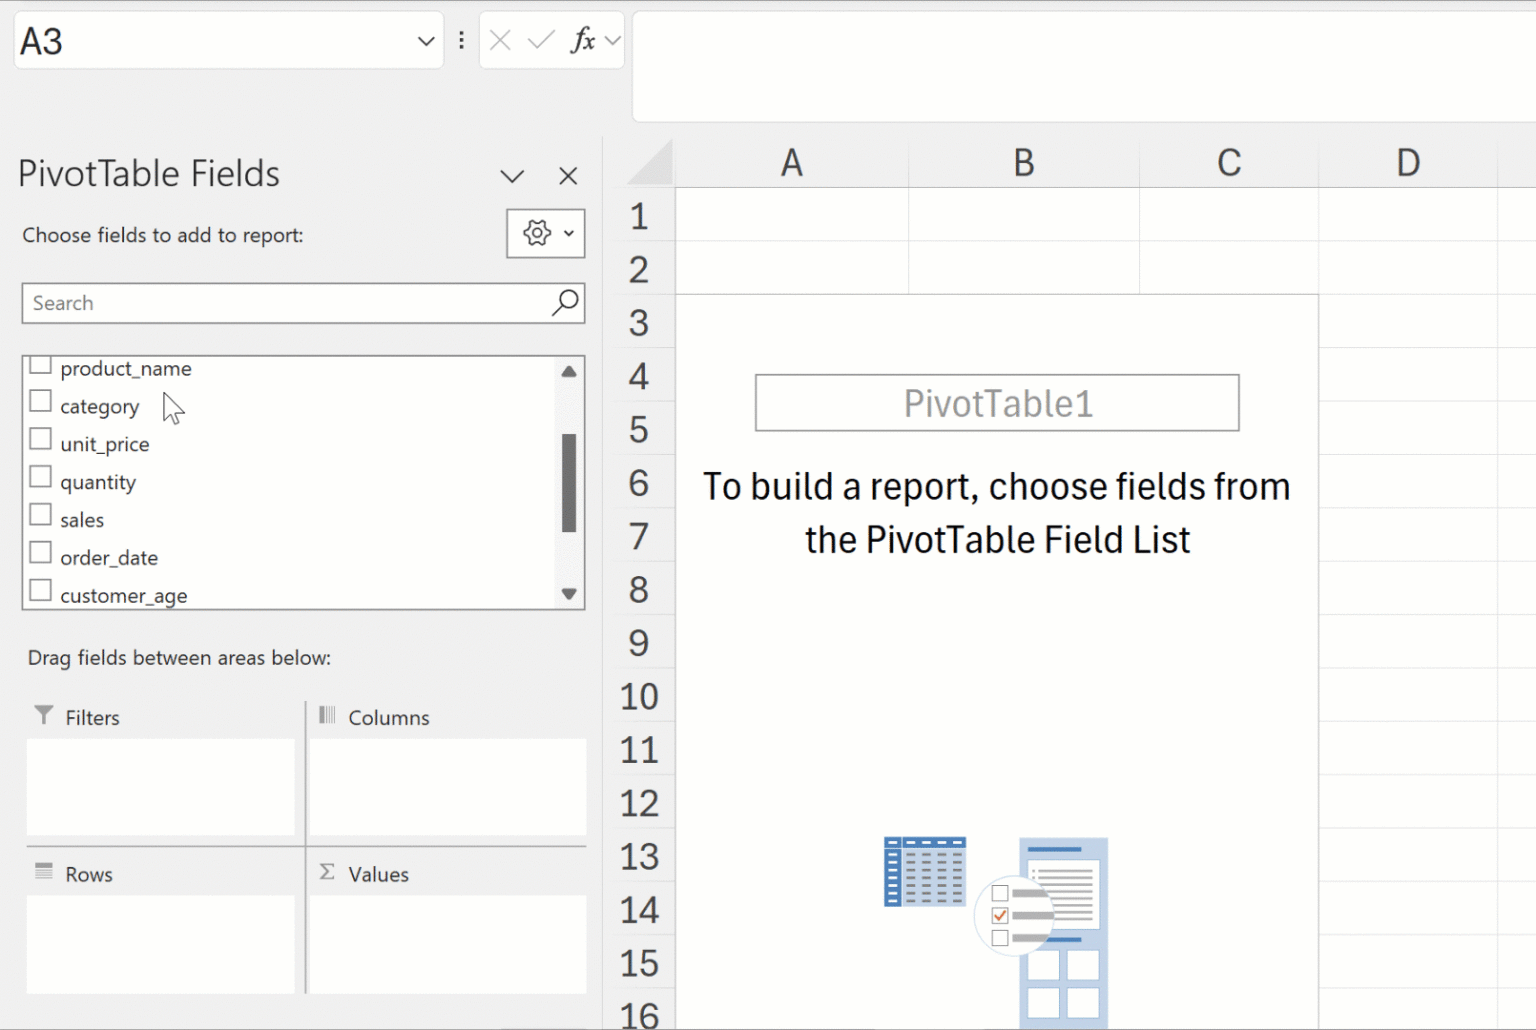Close the PivotTable Fields pane
This screenshot has height=1030, width=1536.
pyautogui.click(x=568, y=176)
